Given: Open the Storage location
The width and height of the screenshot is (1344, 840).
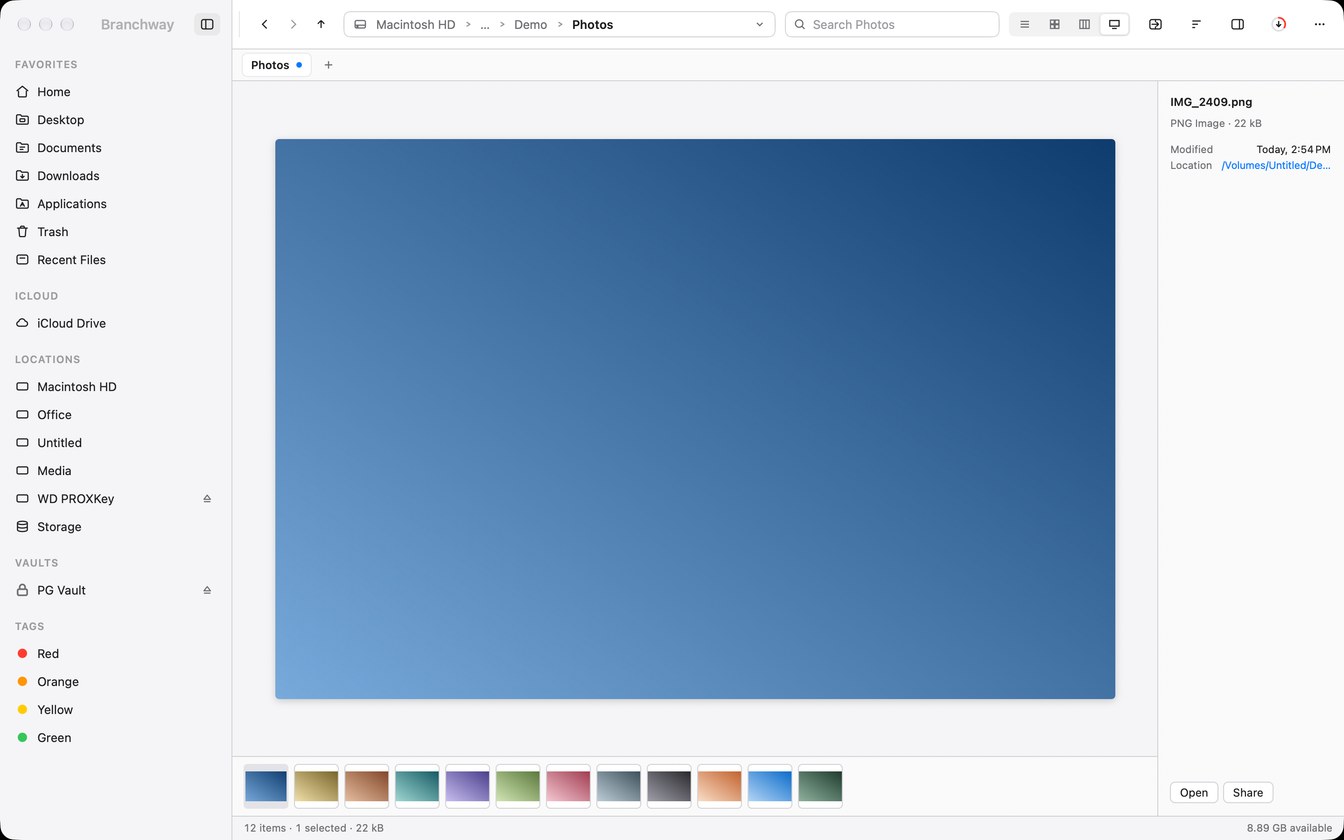Looking at the screenshot, I should tap(116, 527).
